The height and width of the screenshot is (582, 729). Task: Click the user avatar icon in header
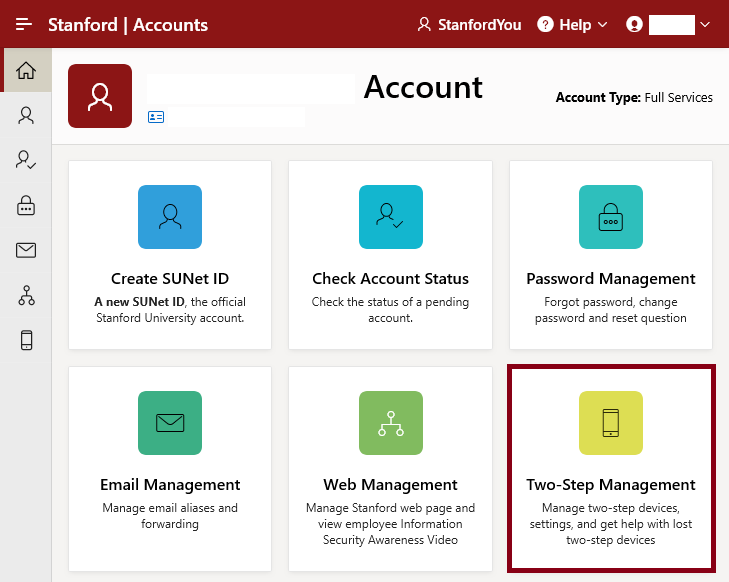coord(634,24)
